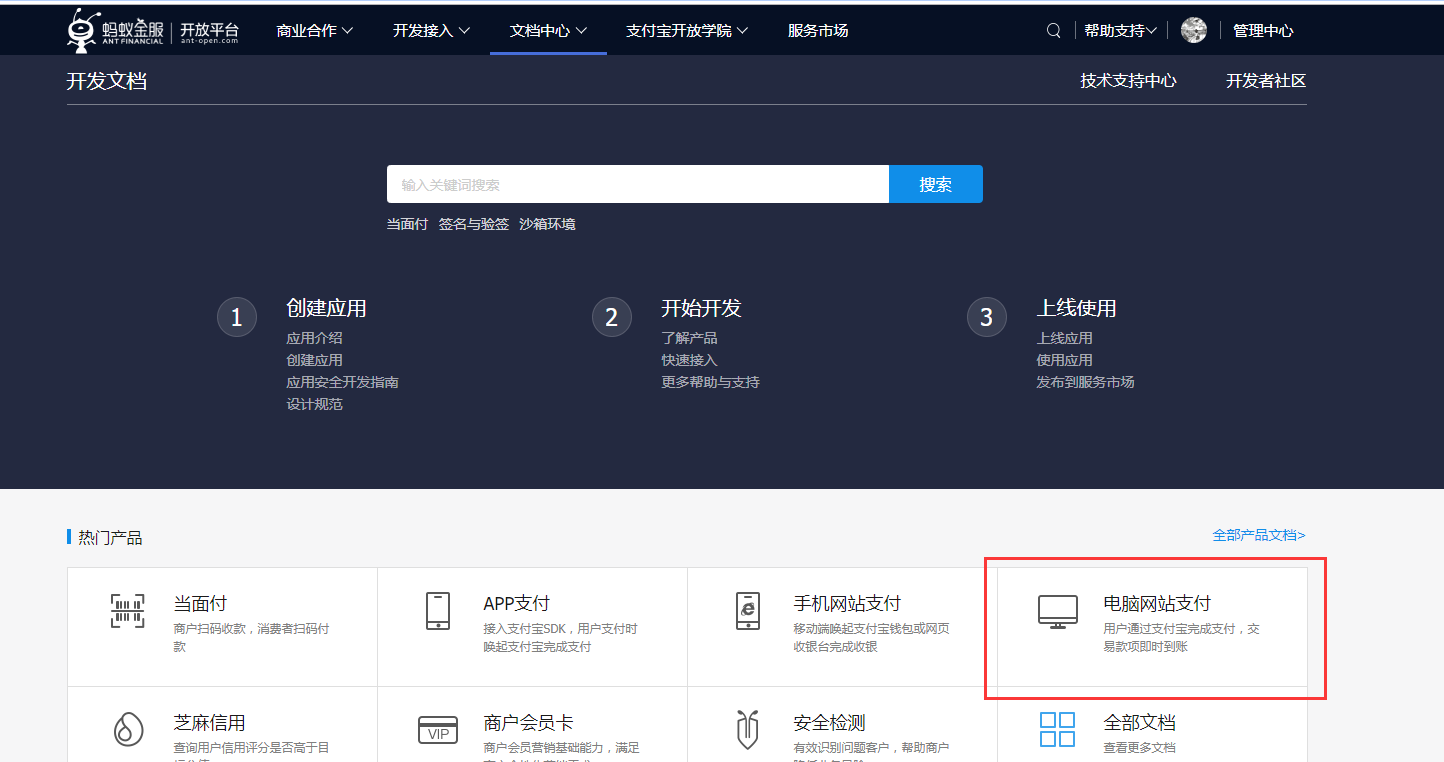The height and width of the screenshot is (762, 1444).
Task: Click the 开放平台 header text
Action: [209, 30]
